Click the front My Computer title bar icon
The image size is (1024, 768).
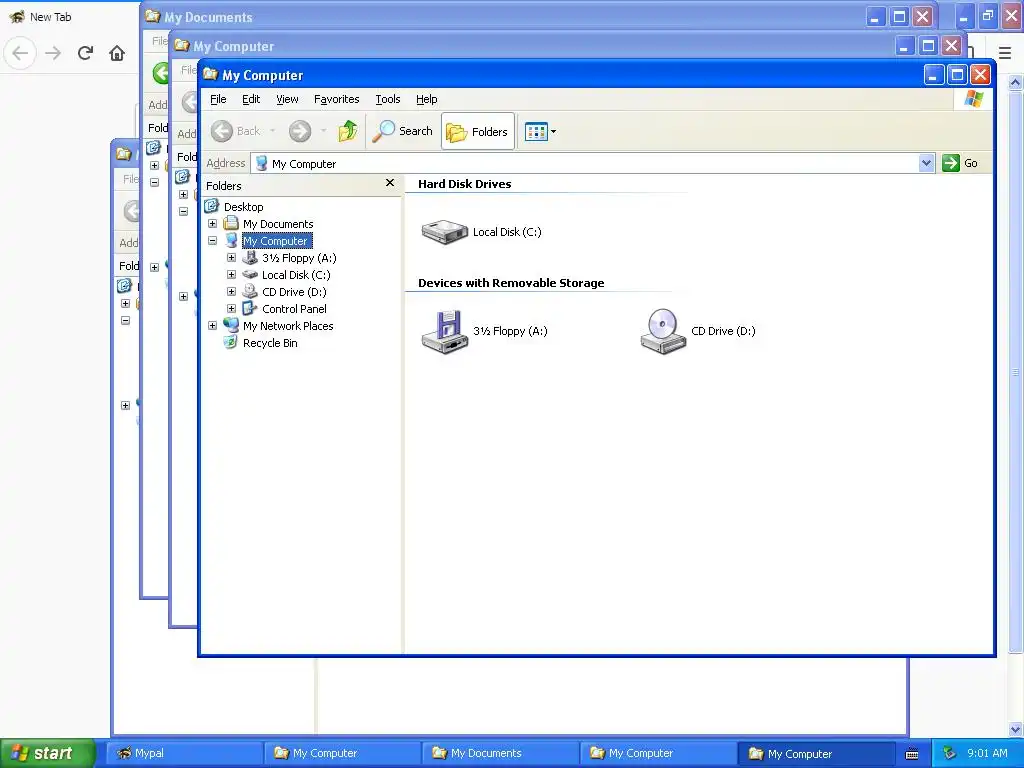pyautogui.click(x=210, y=74)
